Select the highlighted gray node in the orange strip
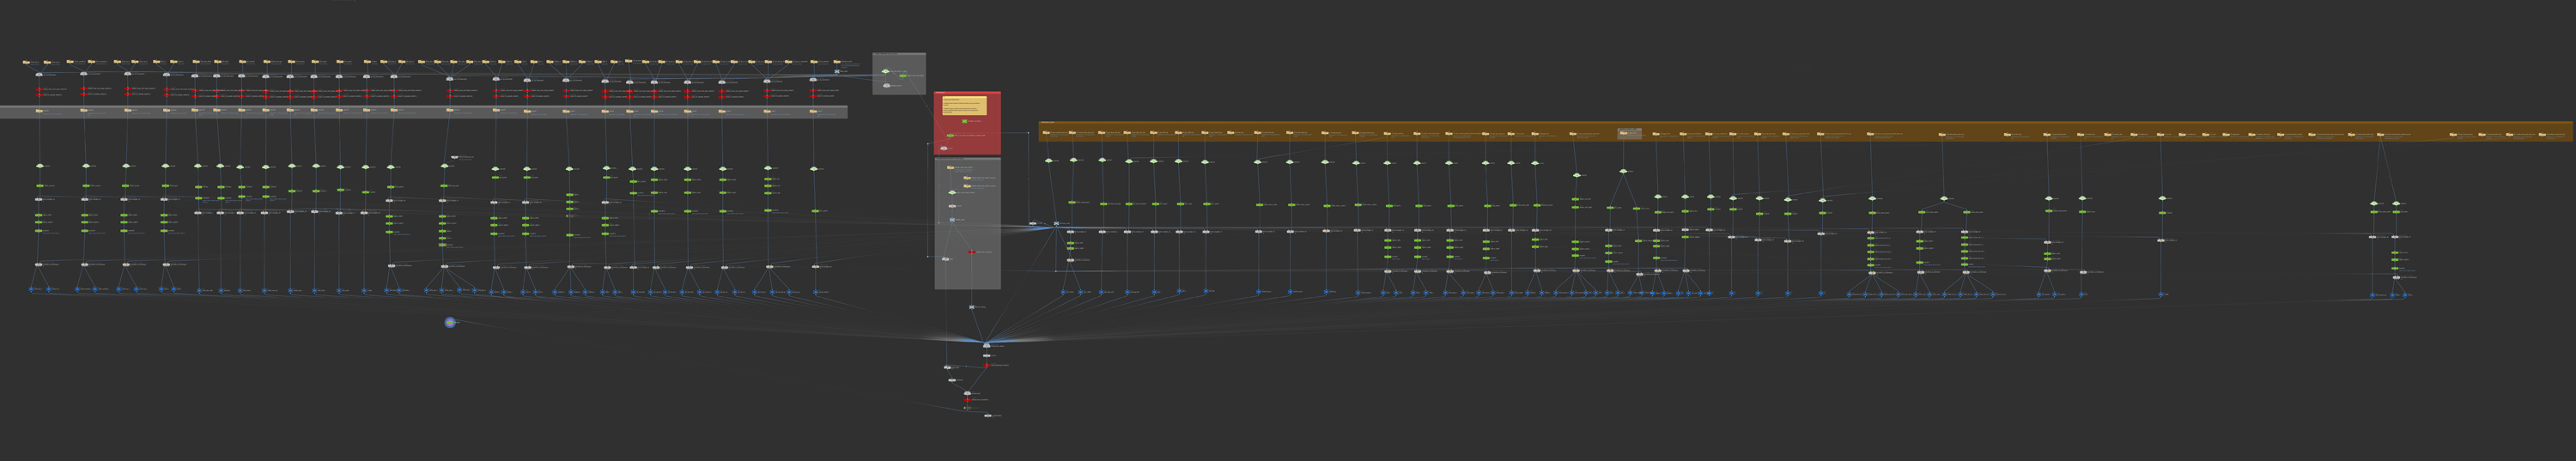This screenshot has width=2576, height=461. (1630, 133)
